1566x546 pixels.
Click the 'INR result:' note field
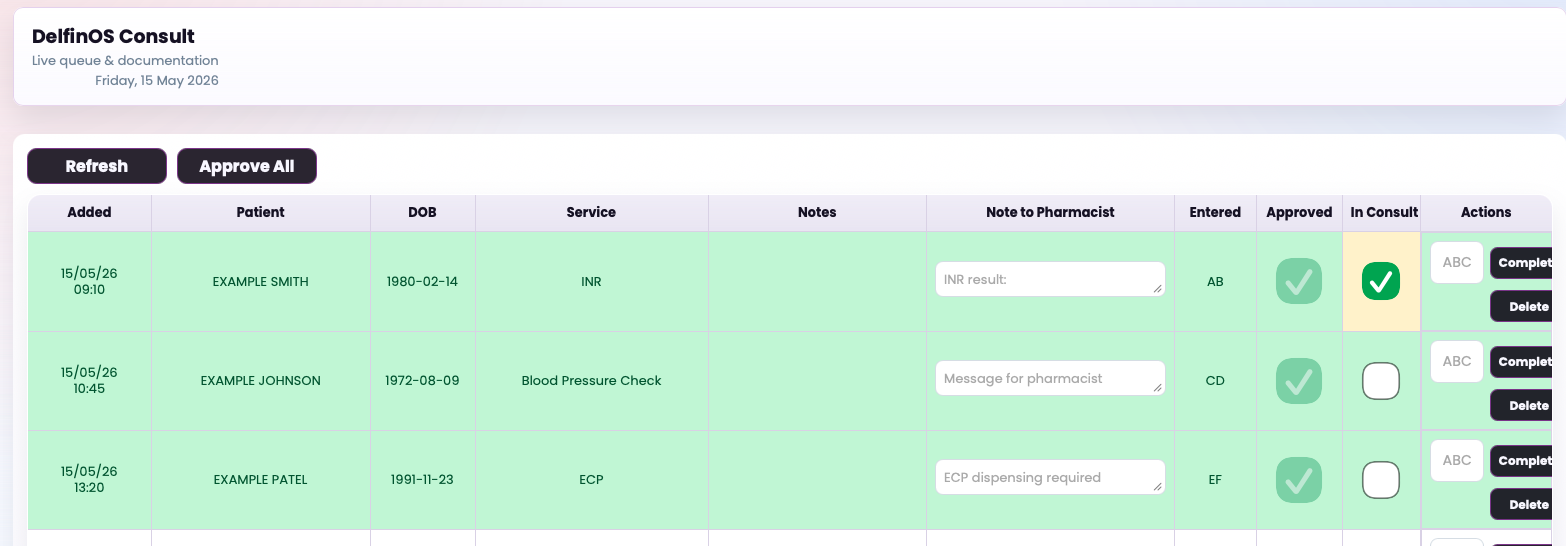coord(1050,280)
